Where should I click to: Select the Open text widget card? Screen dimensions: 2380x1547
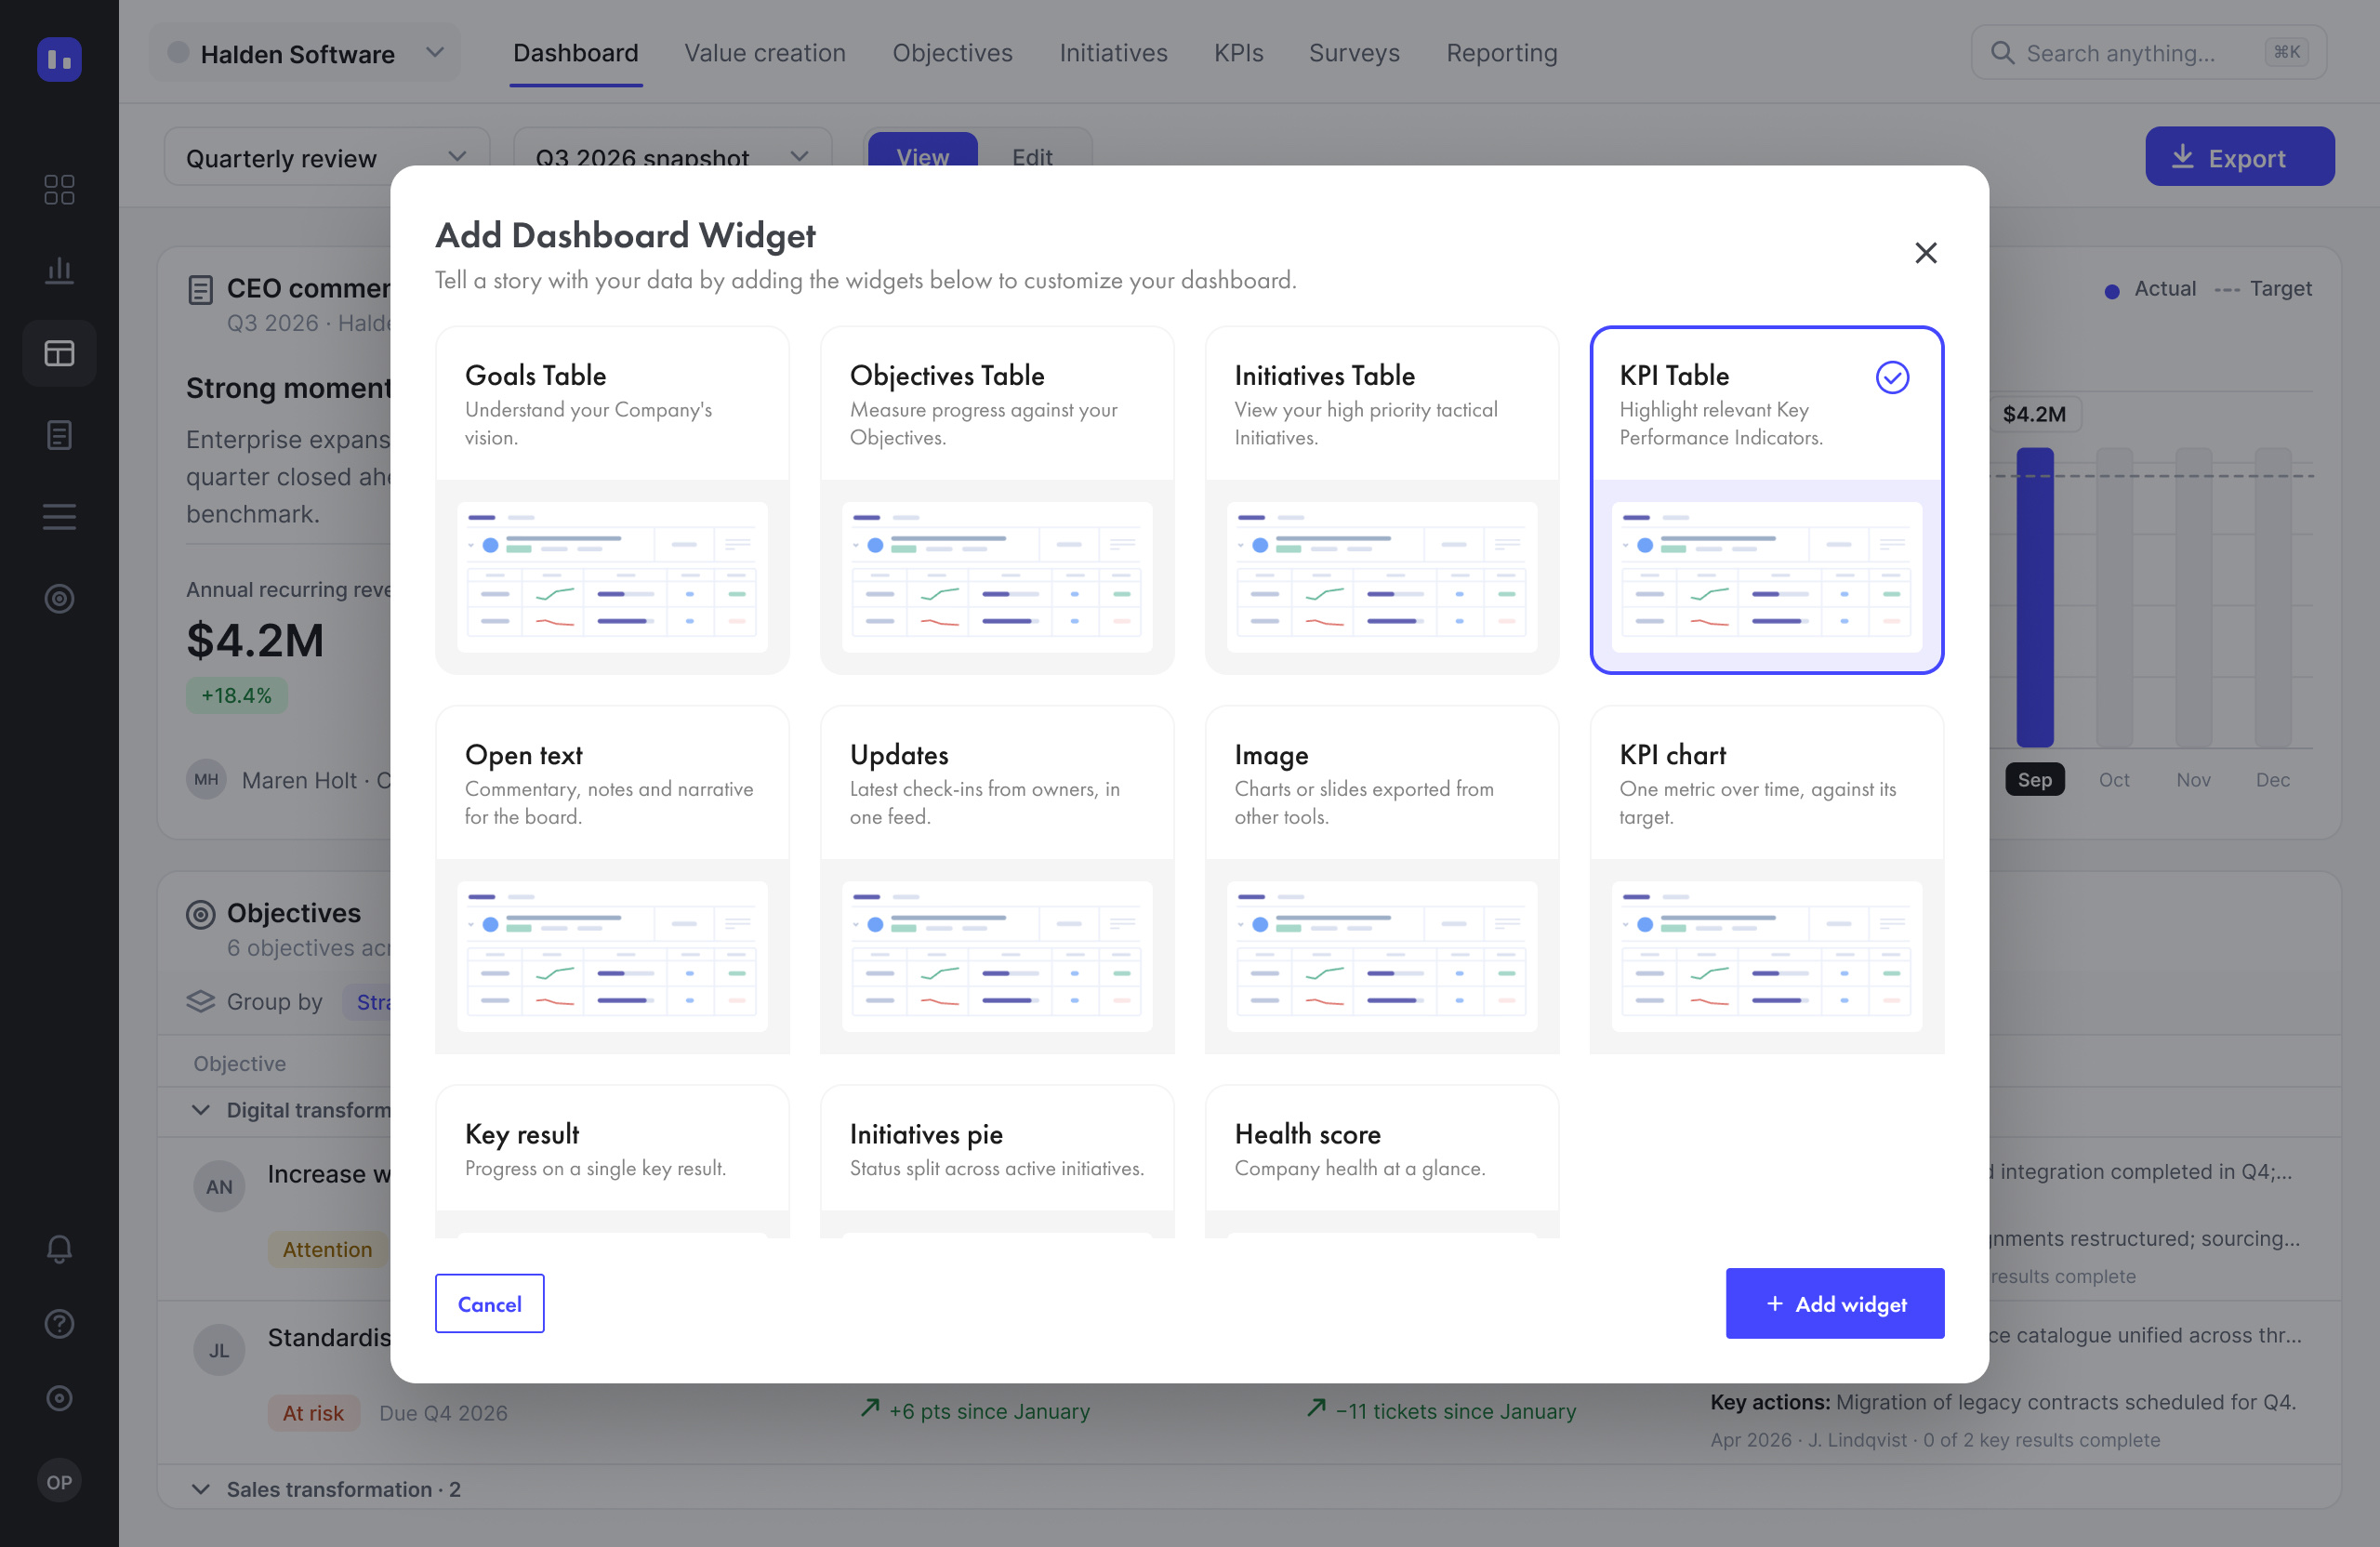612,879
